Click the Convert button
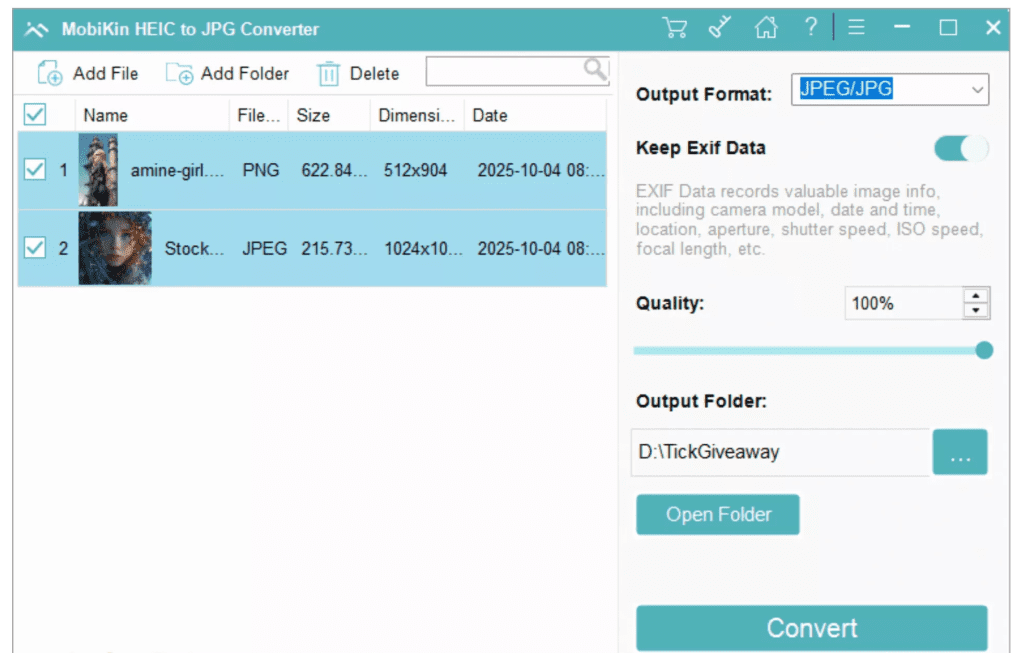 click(812, 628)
